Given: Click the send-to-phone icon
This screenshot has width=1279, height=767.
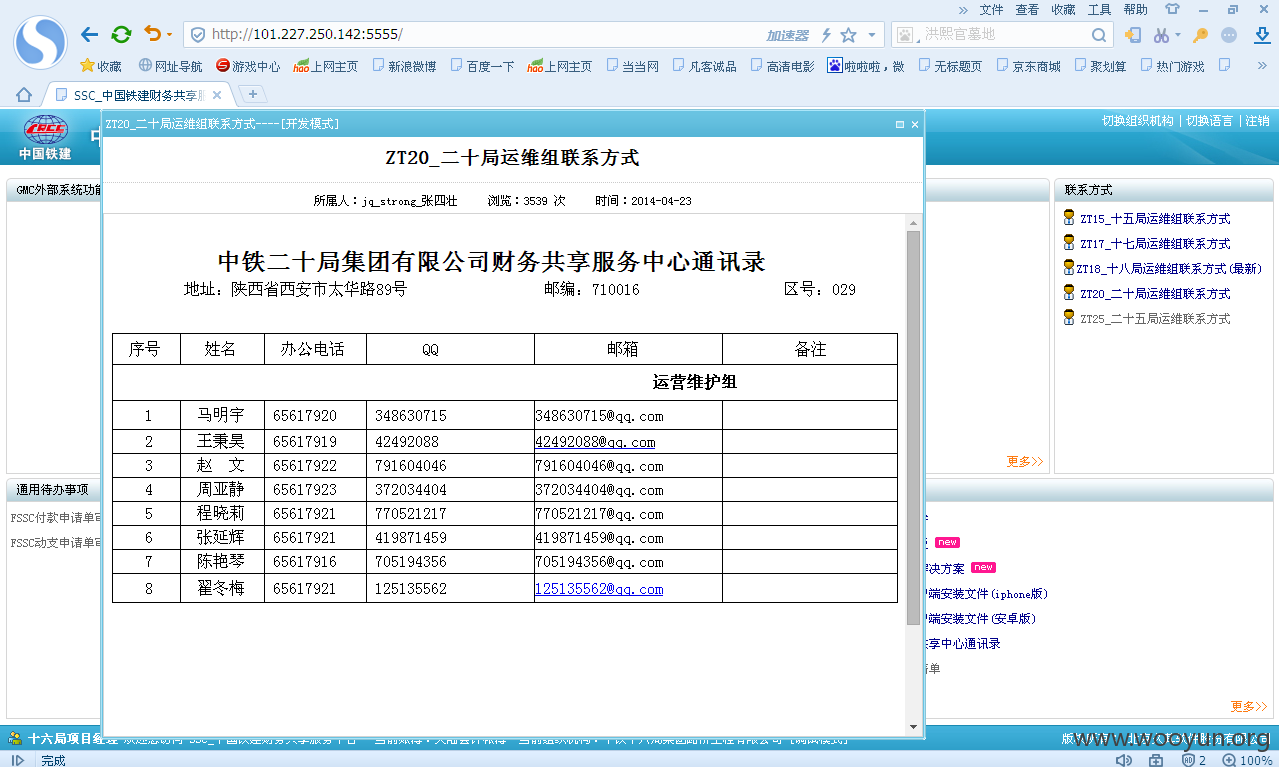Looking at the screenshot, I should [1132, 35].
